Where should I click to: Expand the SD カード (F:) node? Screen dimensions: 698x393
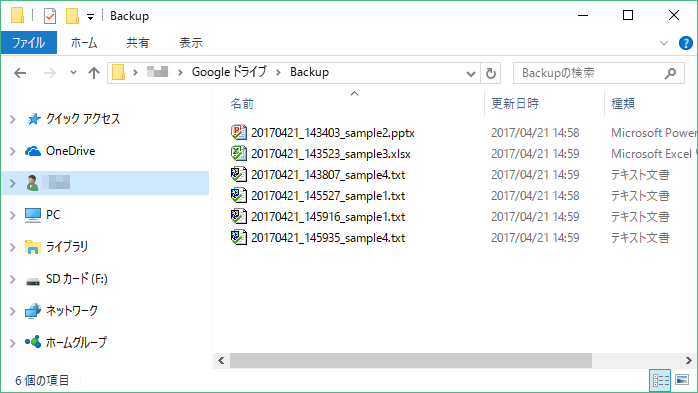click(13, 280)
